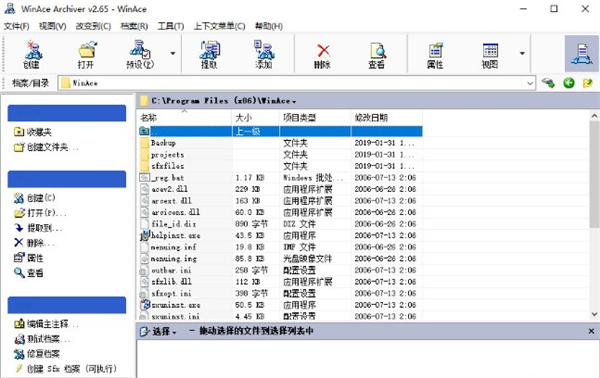This screenshot has width=600, height=378.
Task: Click the 提取 (Extract) toolbar icon
Action: coord(209,54)
